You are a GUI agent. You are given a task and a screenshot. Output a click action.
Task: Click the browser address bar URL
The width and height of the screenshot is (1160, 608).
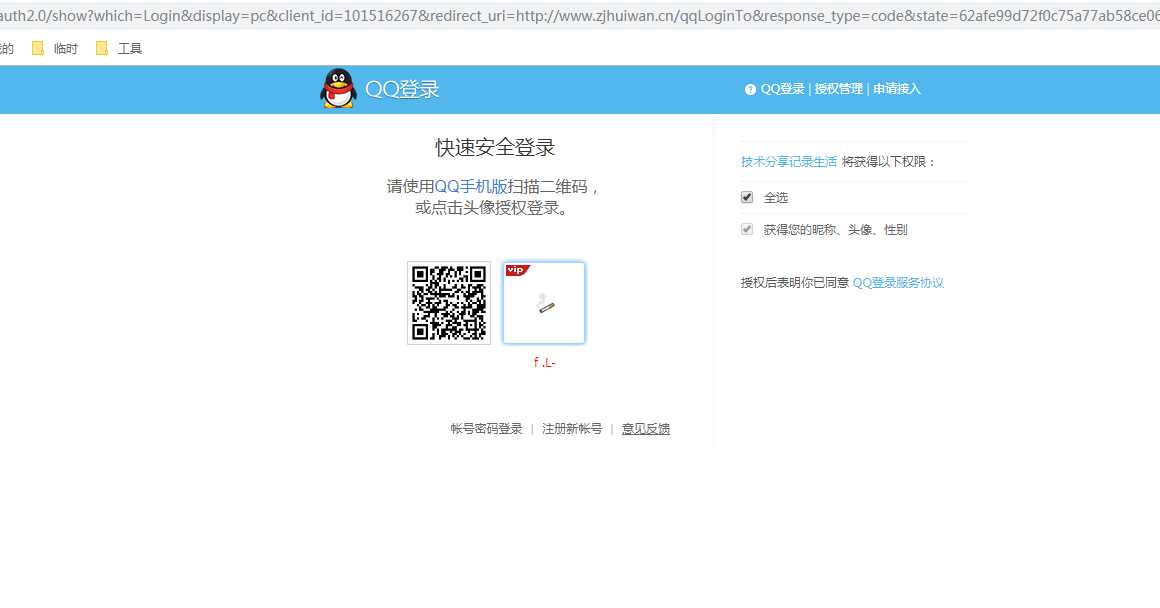coord(580,16)
